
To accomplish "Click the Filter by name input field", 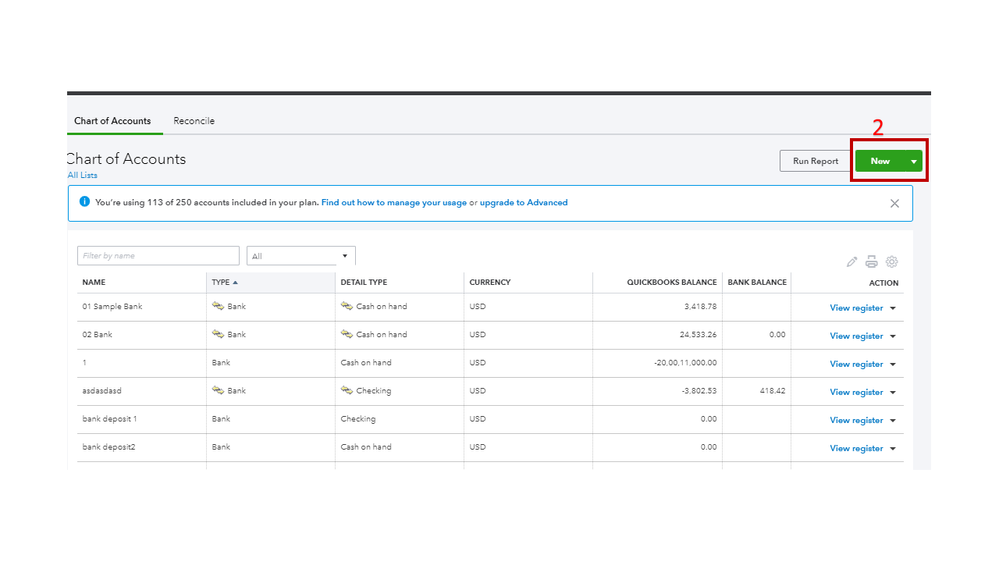I will [159, 256].
